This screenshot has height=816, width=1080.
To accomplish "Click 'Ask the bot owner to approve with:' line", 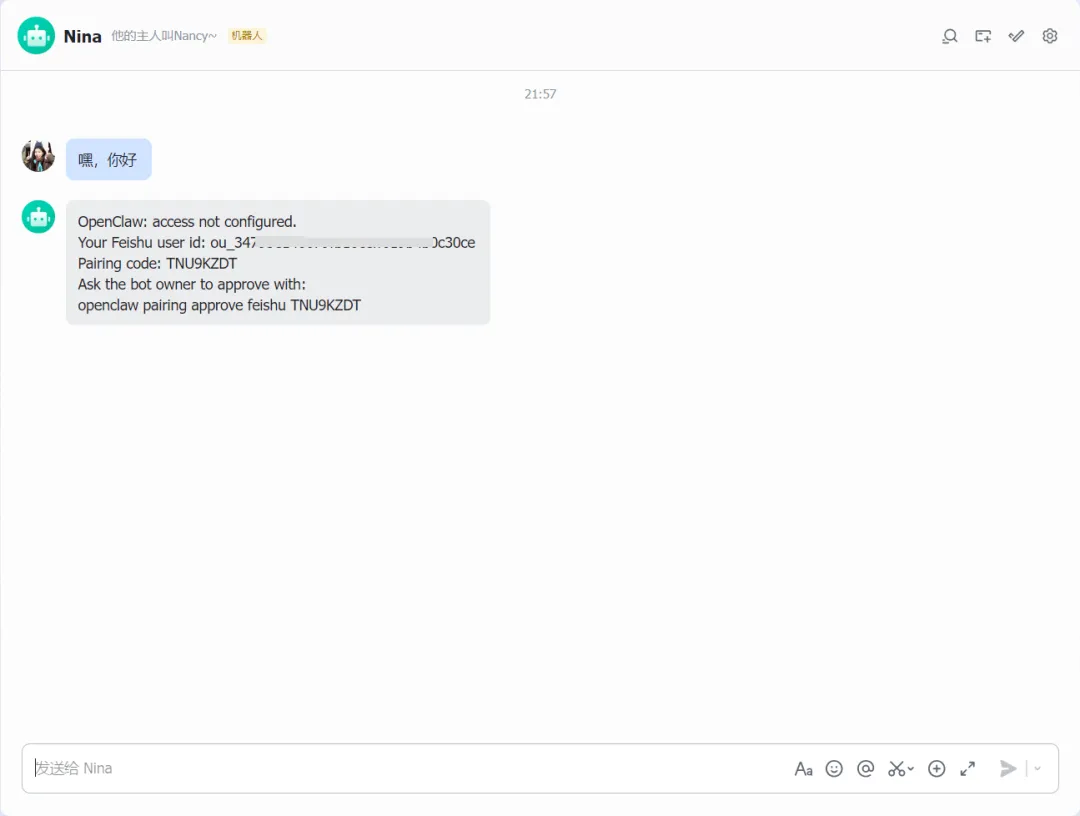I will pos(191,284).
